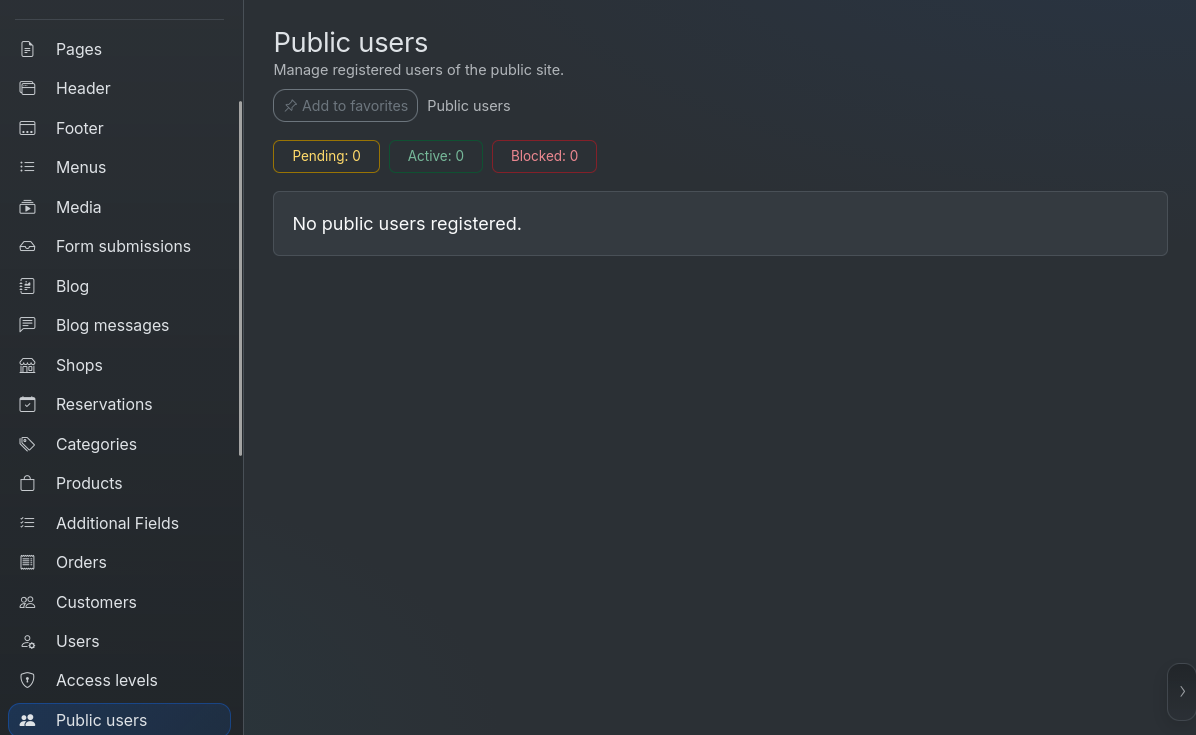Filter by Pending users

[x=326, y=156]
